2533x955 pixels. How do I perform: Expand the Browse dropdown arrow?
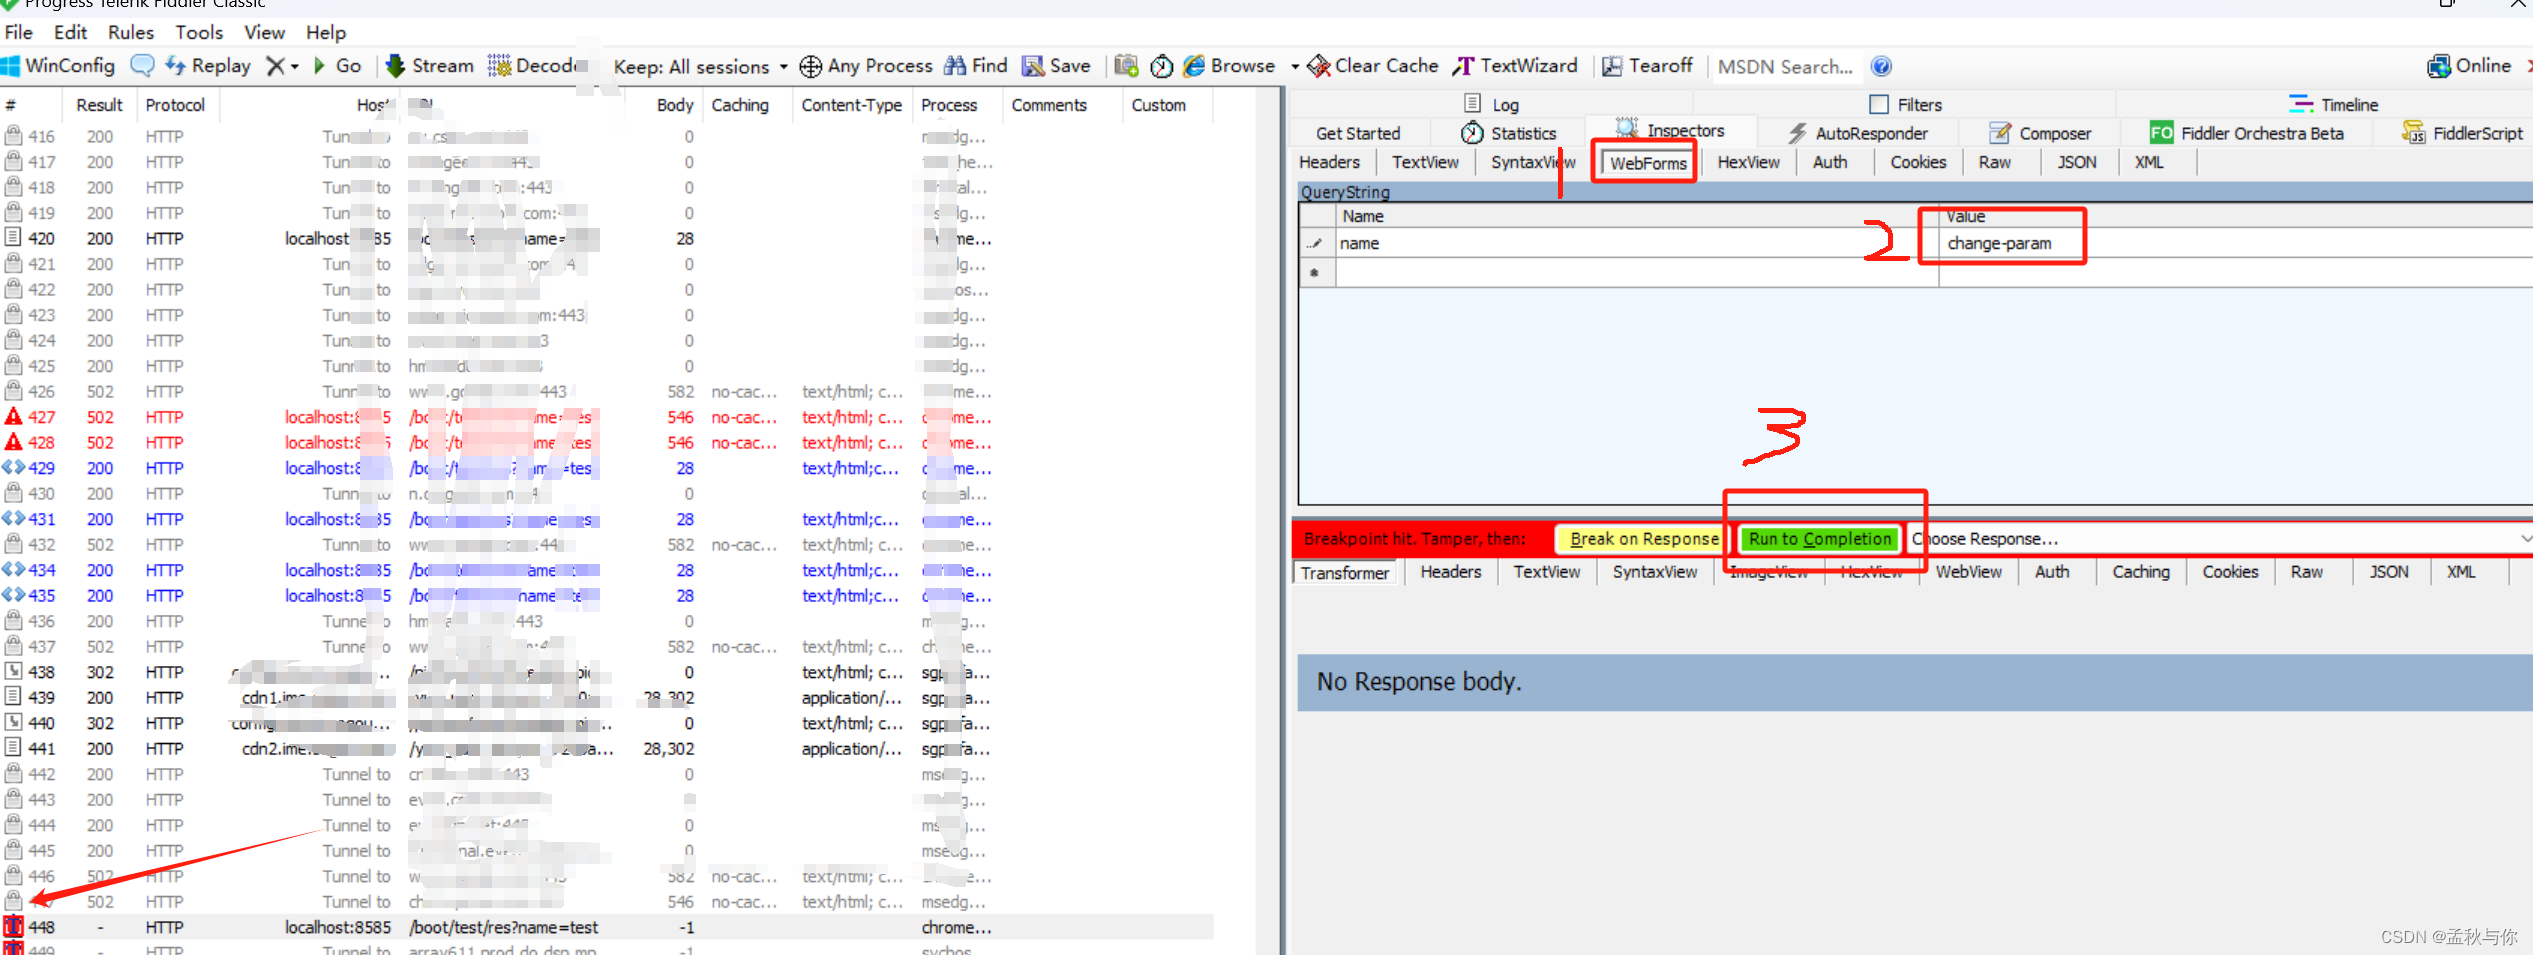click(1295, 67)
